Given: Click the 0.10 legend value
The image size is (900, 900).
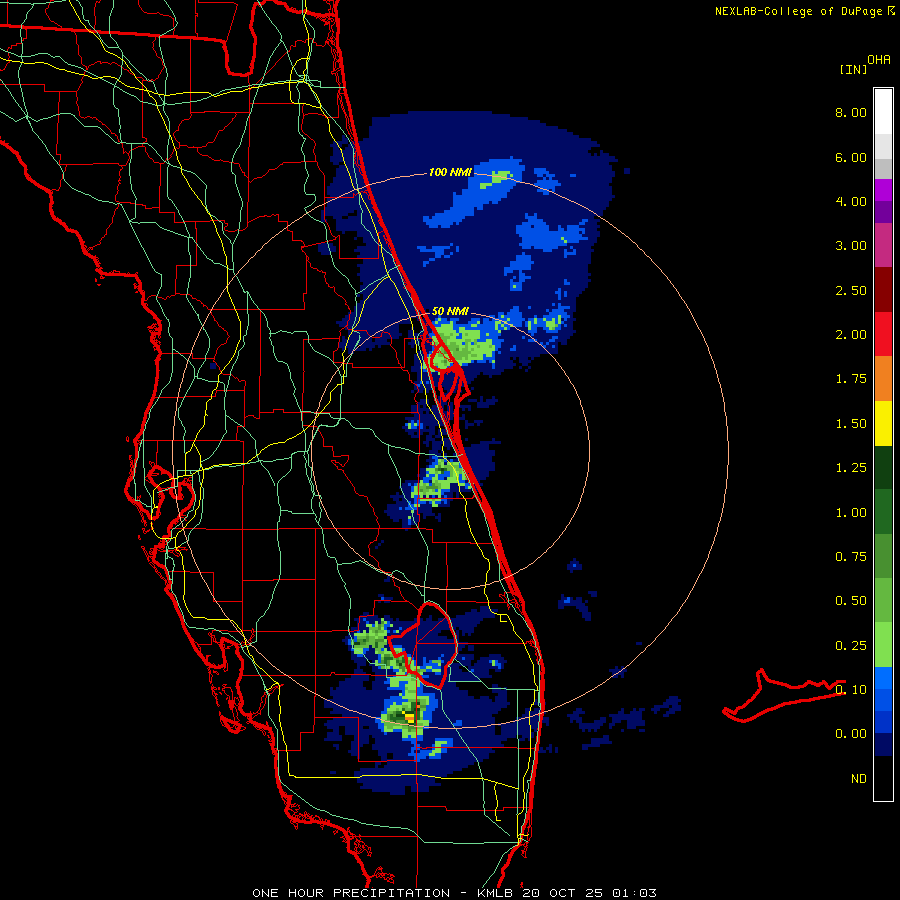Looking at the screenshot, I should (x=851, y=690).
